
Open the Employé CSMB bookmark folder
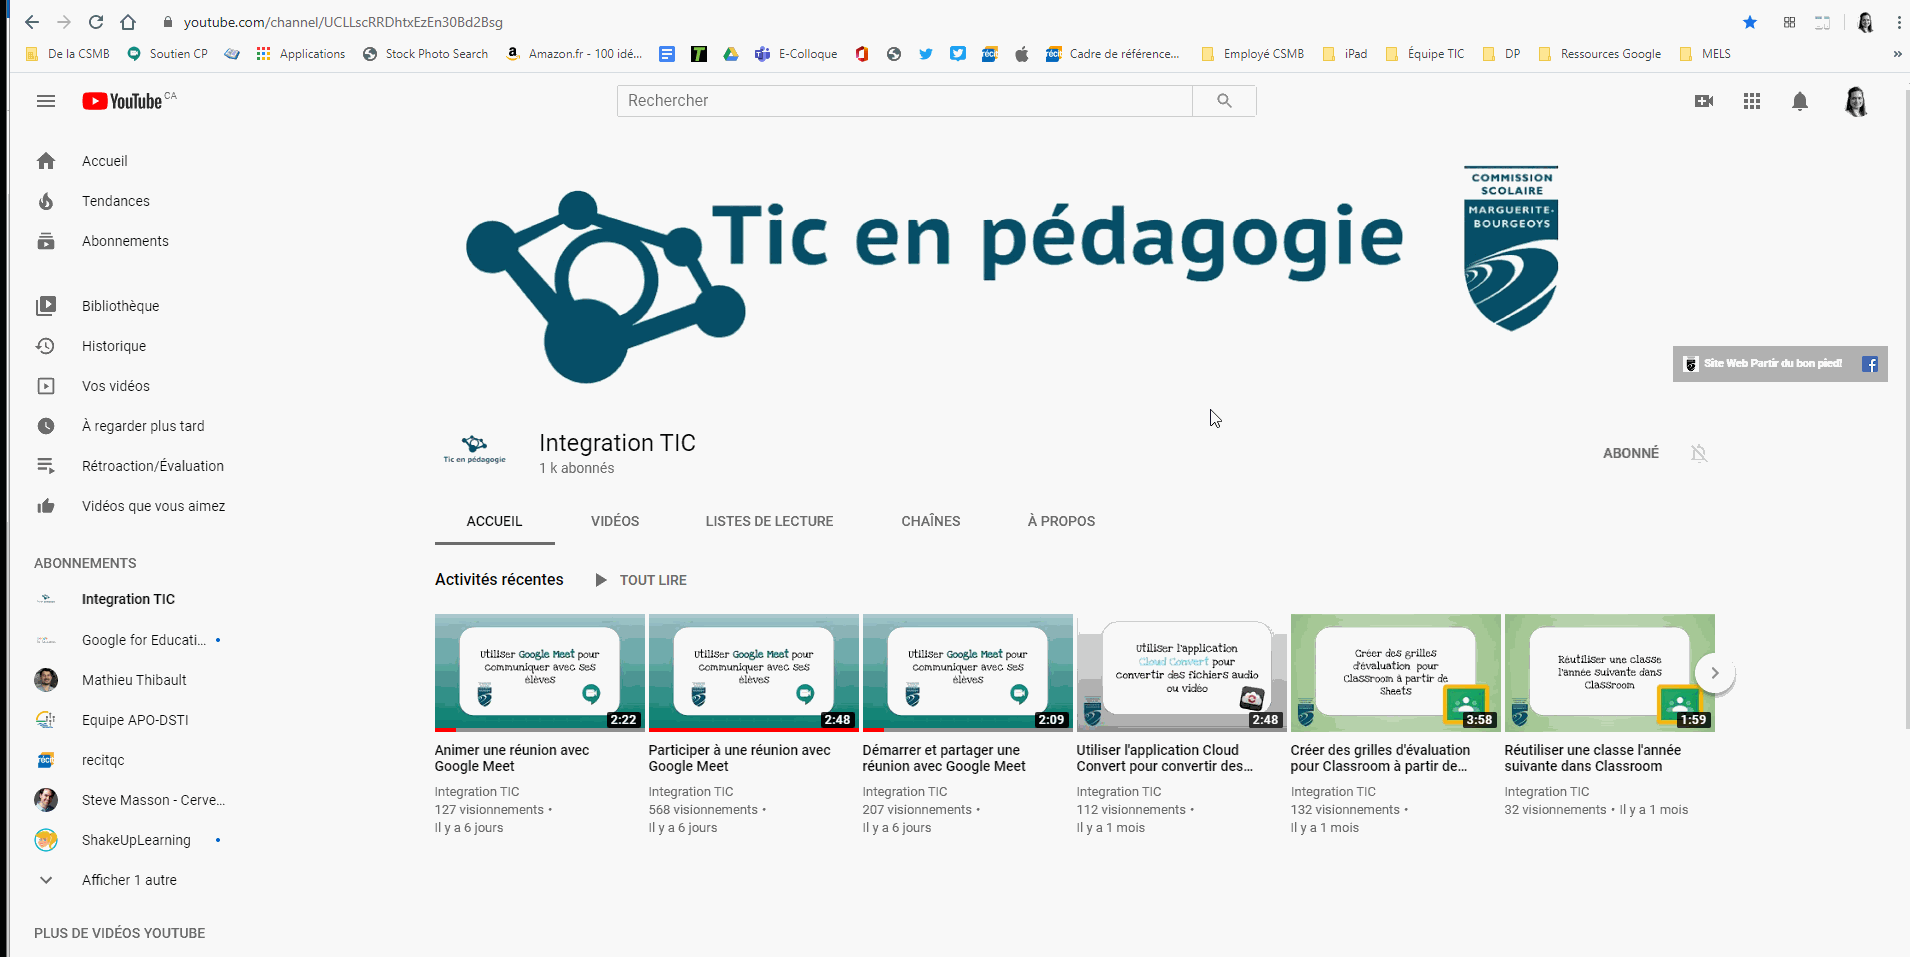tap(1252, 54)
